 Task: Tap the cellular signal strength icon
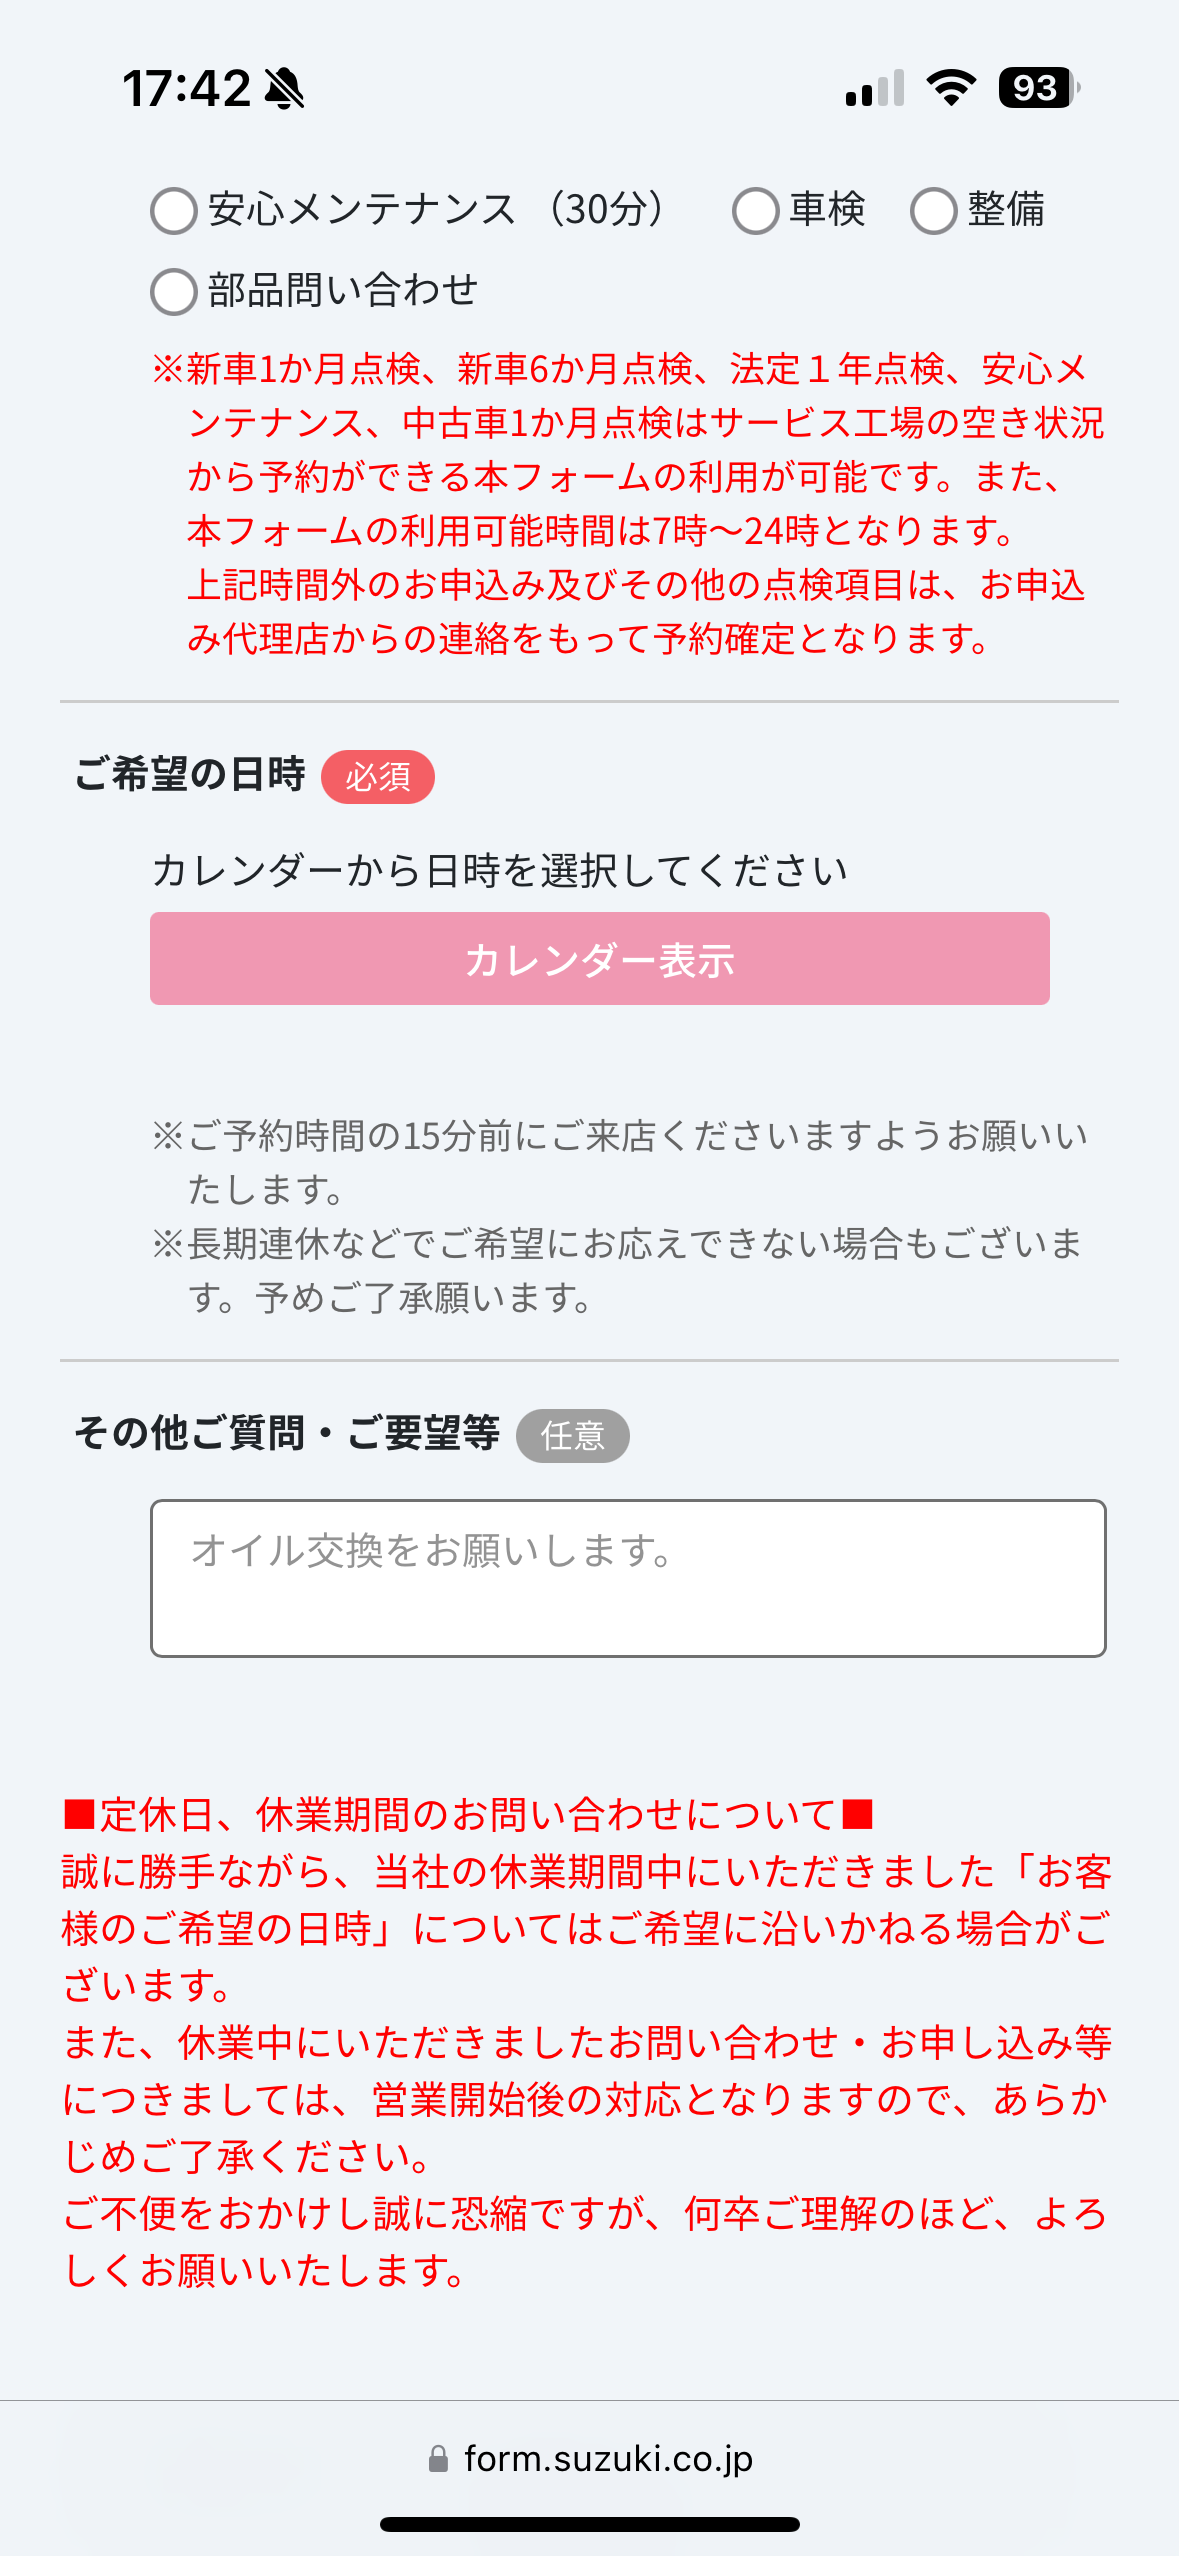tap(874, 88)
